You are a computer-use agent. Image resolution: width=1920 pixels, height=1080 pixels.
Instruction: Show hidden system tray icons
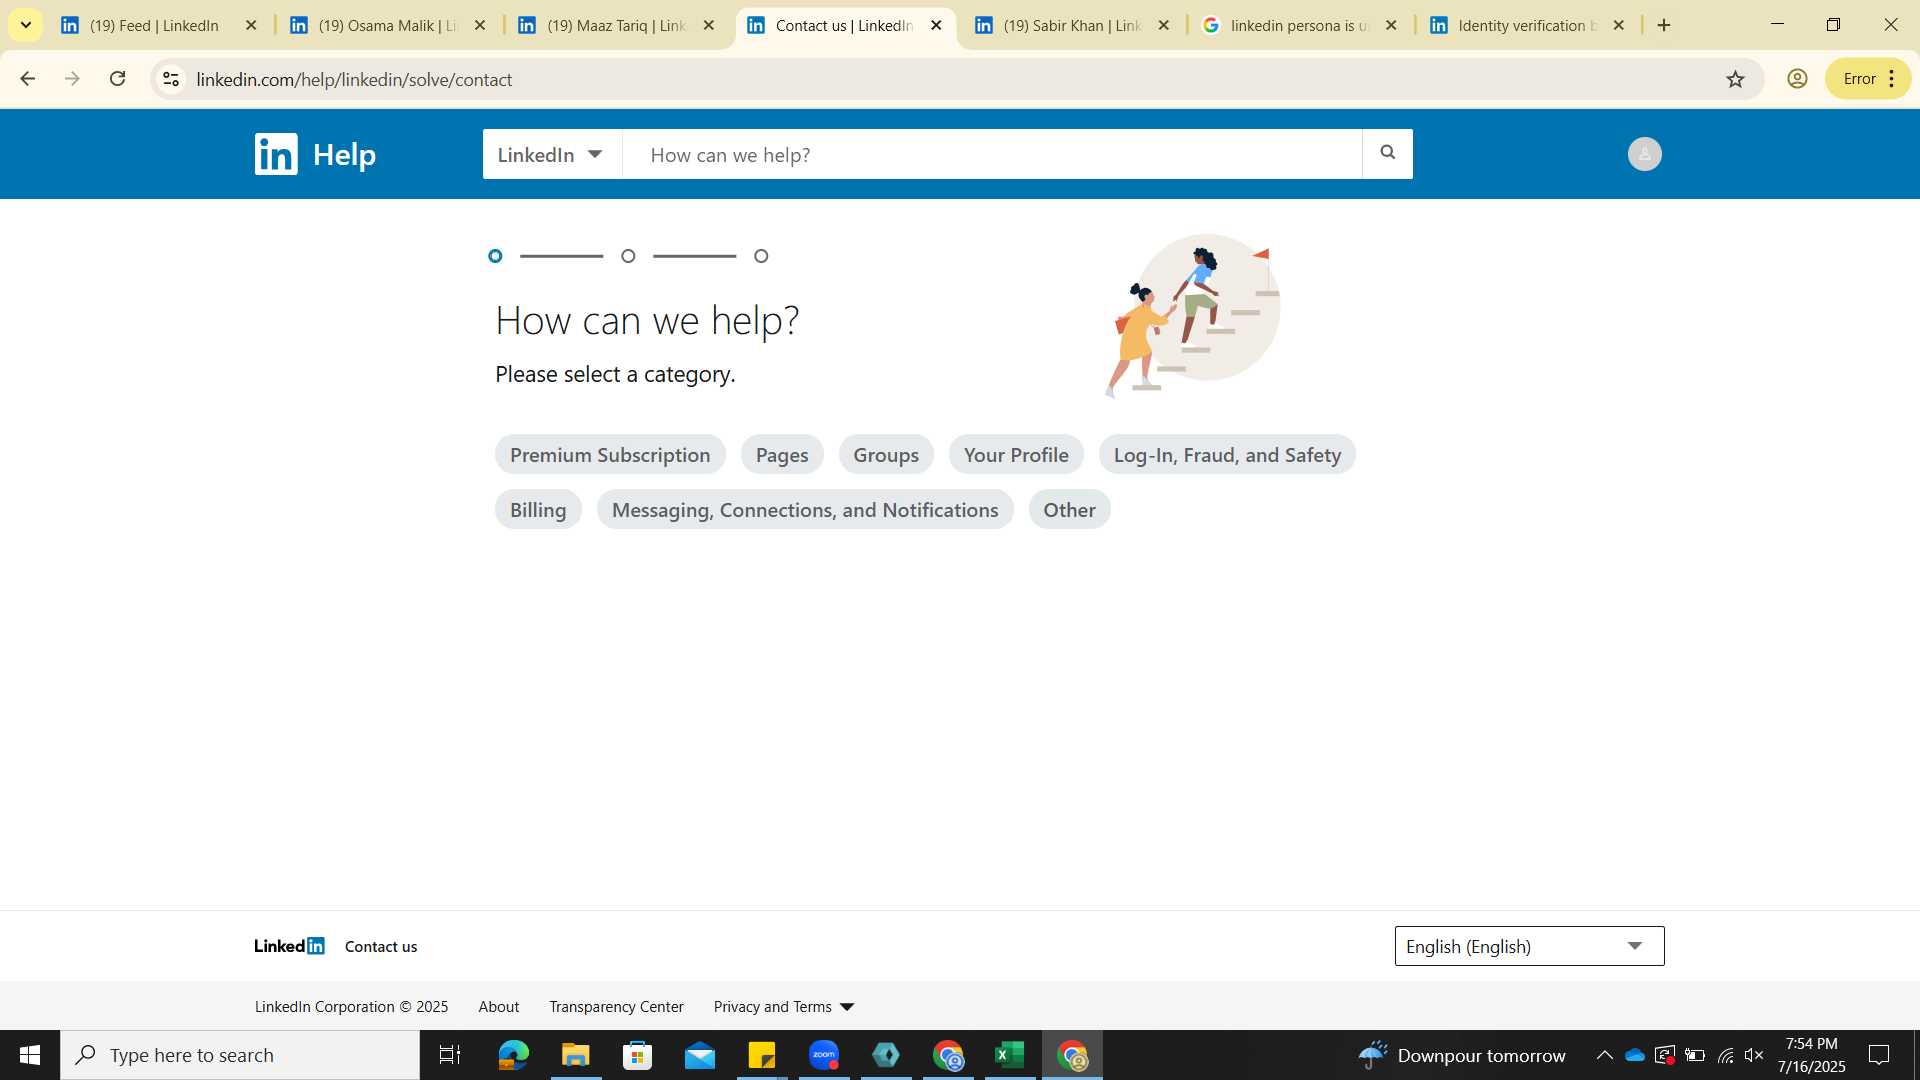[1604, 1055]
